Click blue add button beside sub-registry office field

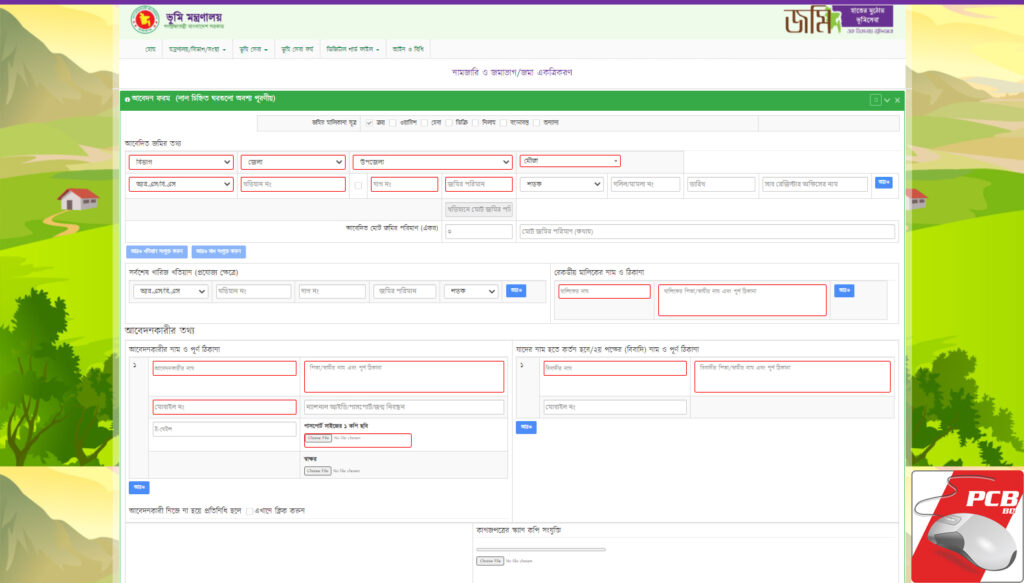click(883, 182)
